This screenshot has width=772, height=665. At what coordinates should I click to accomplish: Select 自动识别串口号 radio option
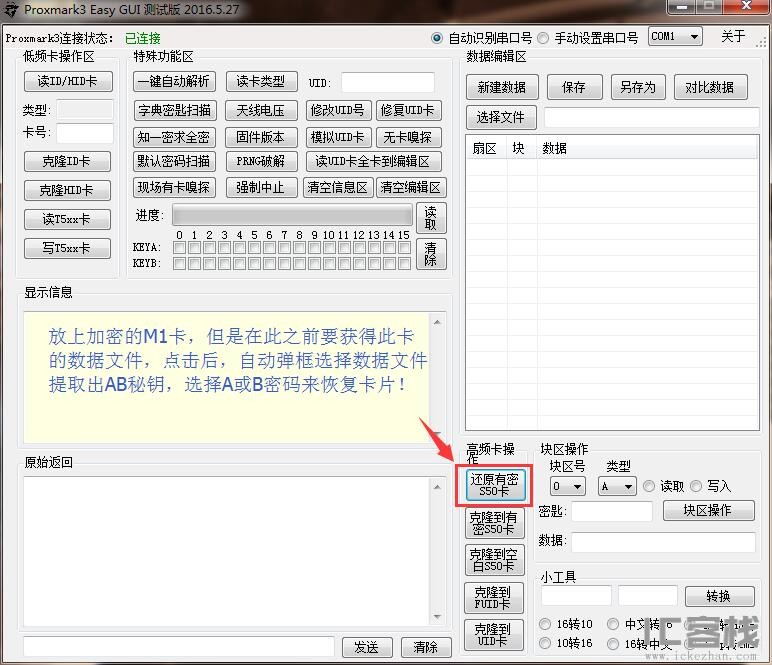point(436,38)
